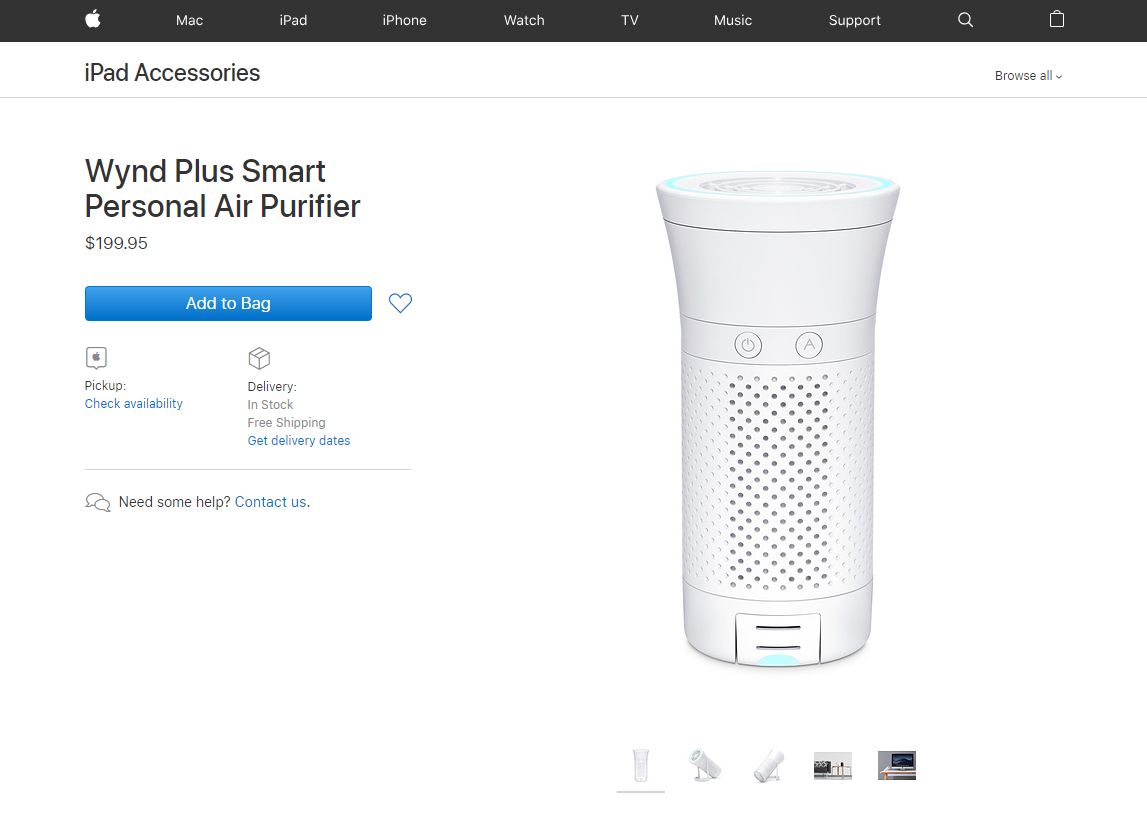The height and width of the screenshot is (836, 1147).
Task: Open the shopping bag icon
Action: (x=1056, y=19)
